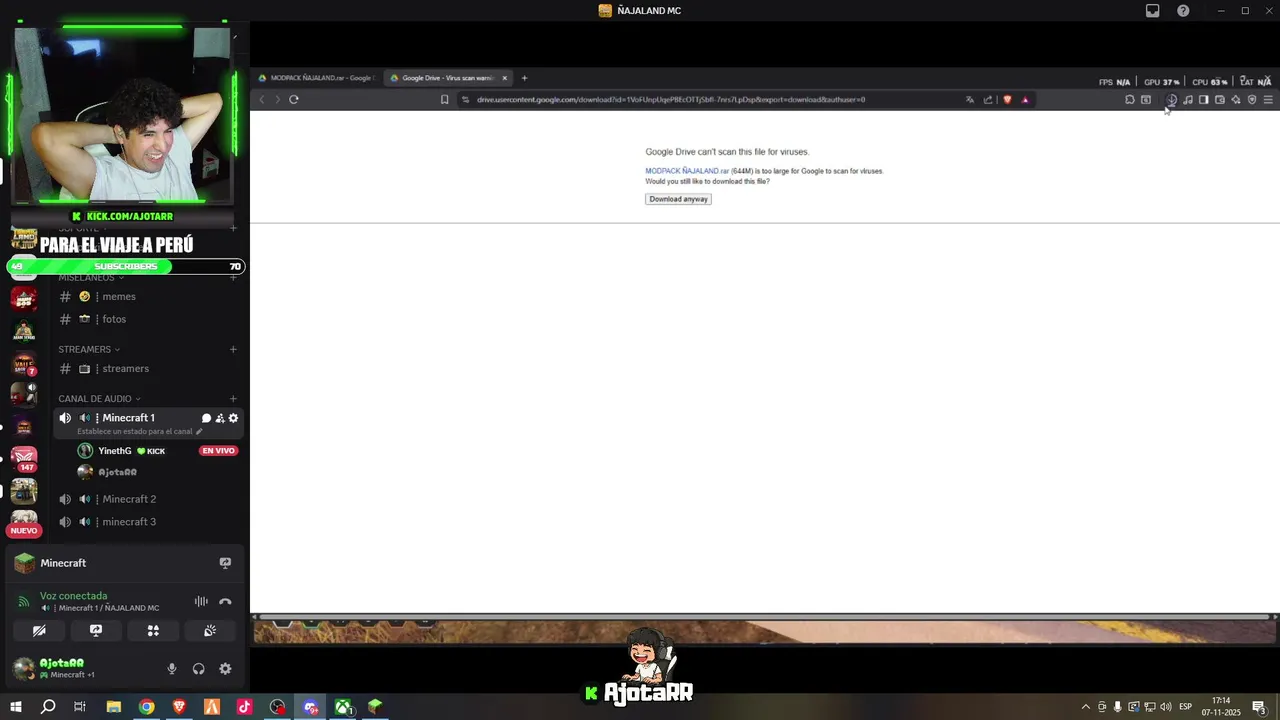Open Discord inbox in title bar

coord(1152,11)
